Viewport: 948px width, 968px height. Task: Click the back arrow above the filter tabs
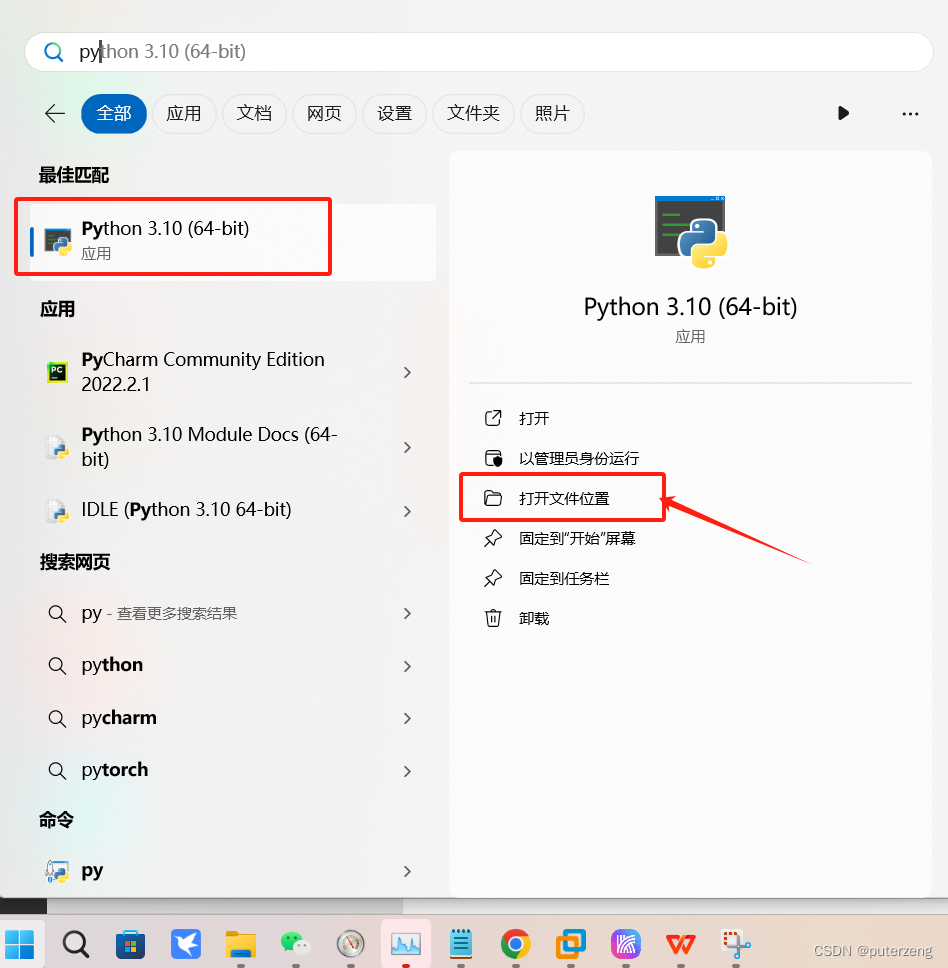[54, 114]
